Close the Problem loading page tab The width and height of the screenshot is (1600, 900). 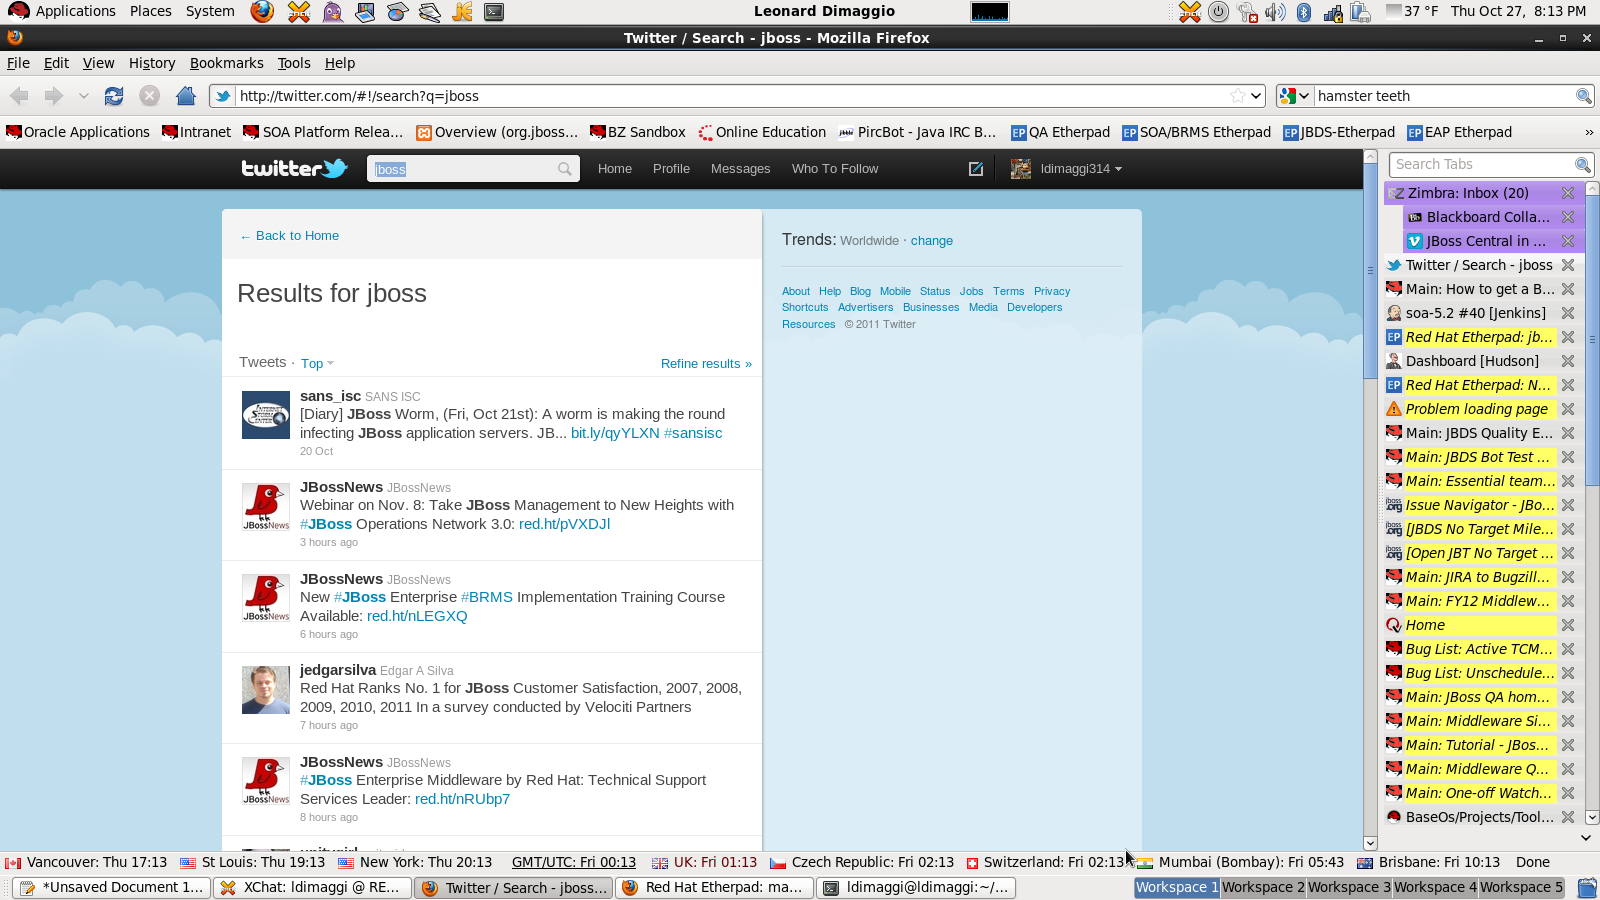[x=1568, y=409]
